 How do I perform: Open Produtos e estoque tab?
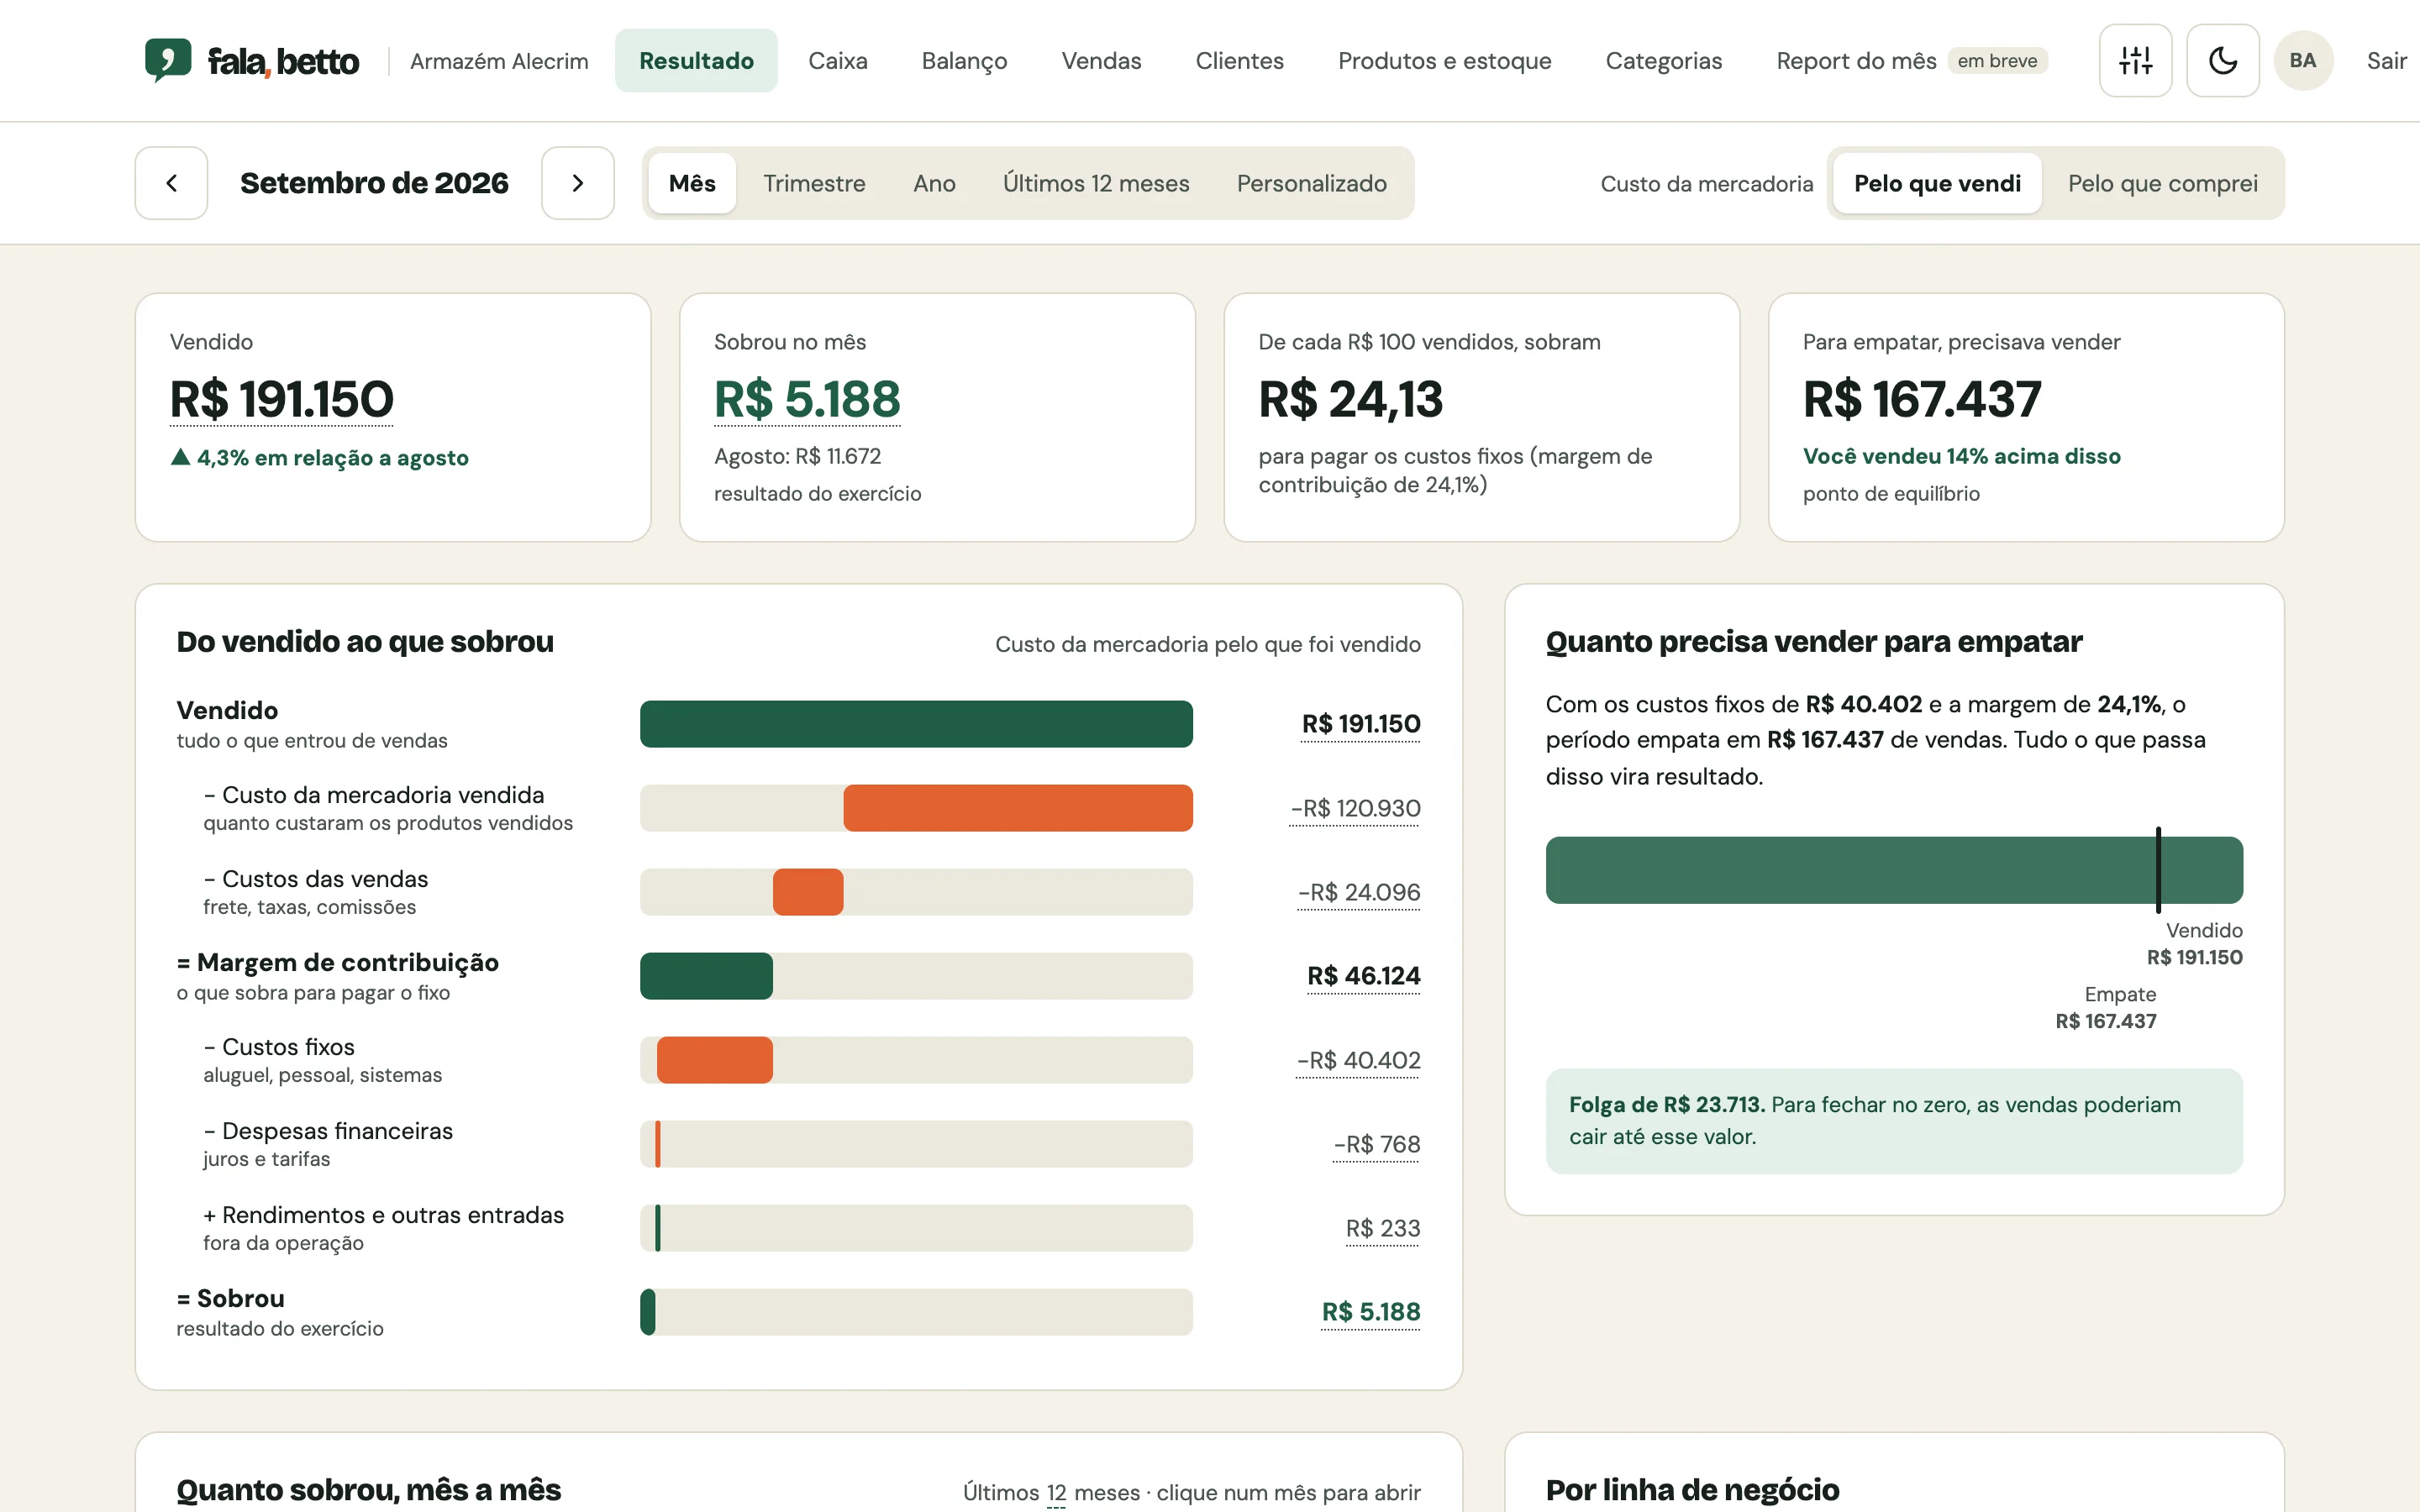coord(1444,60)
